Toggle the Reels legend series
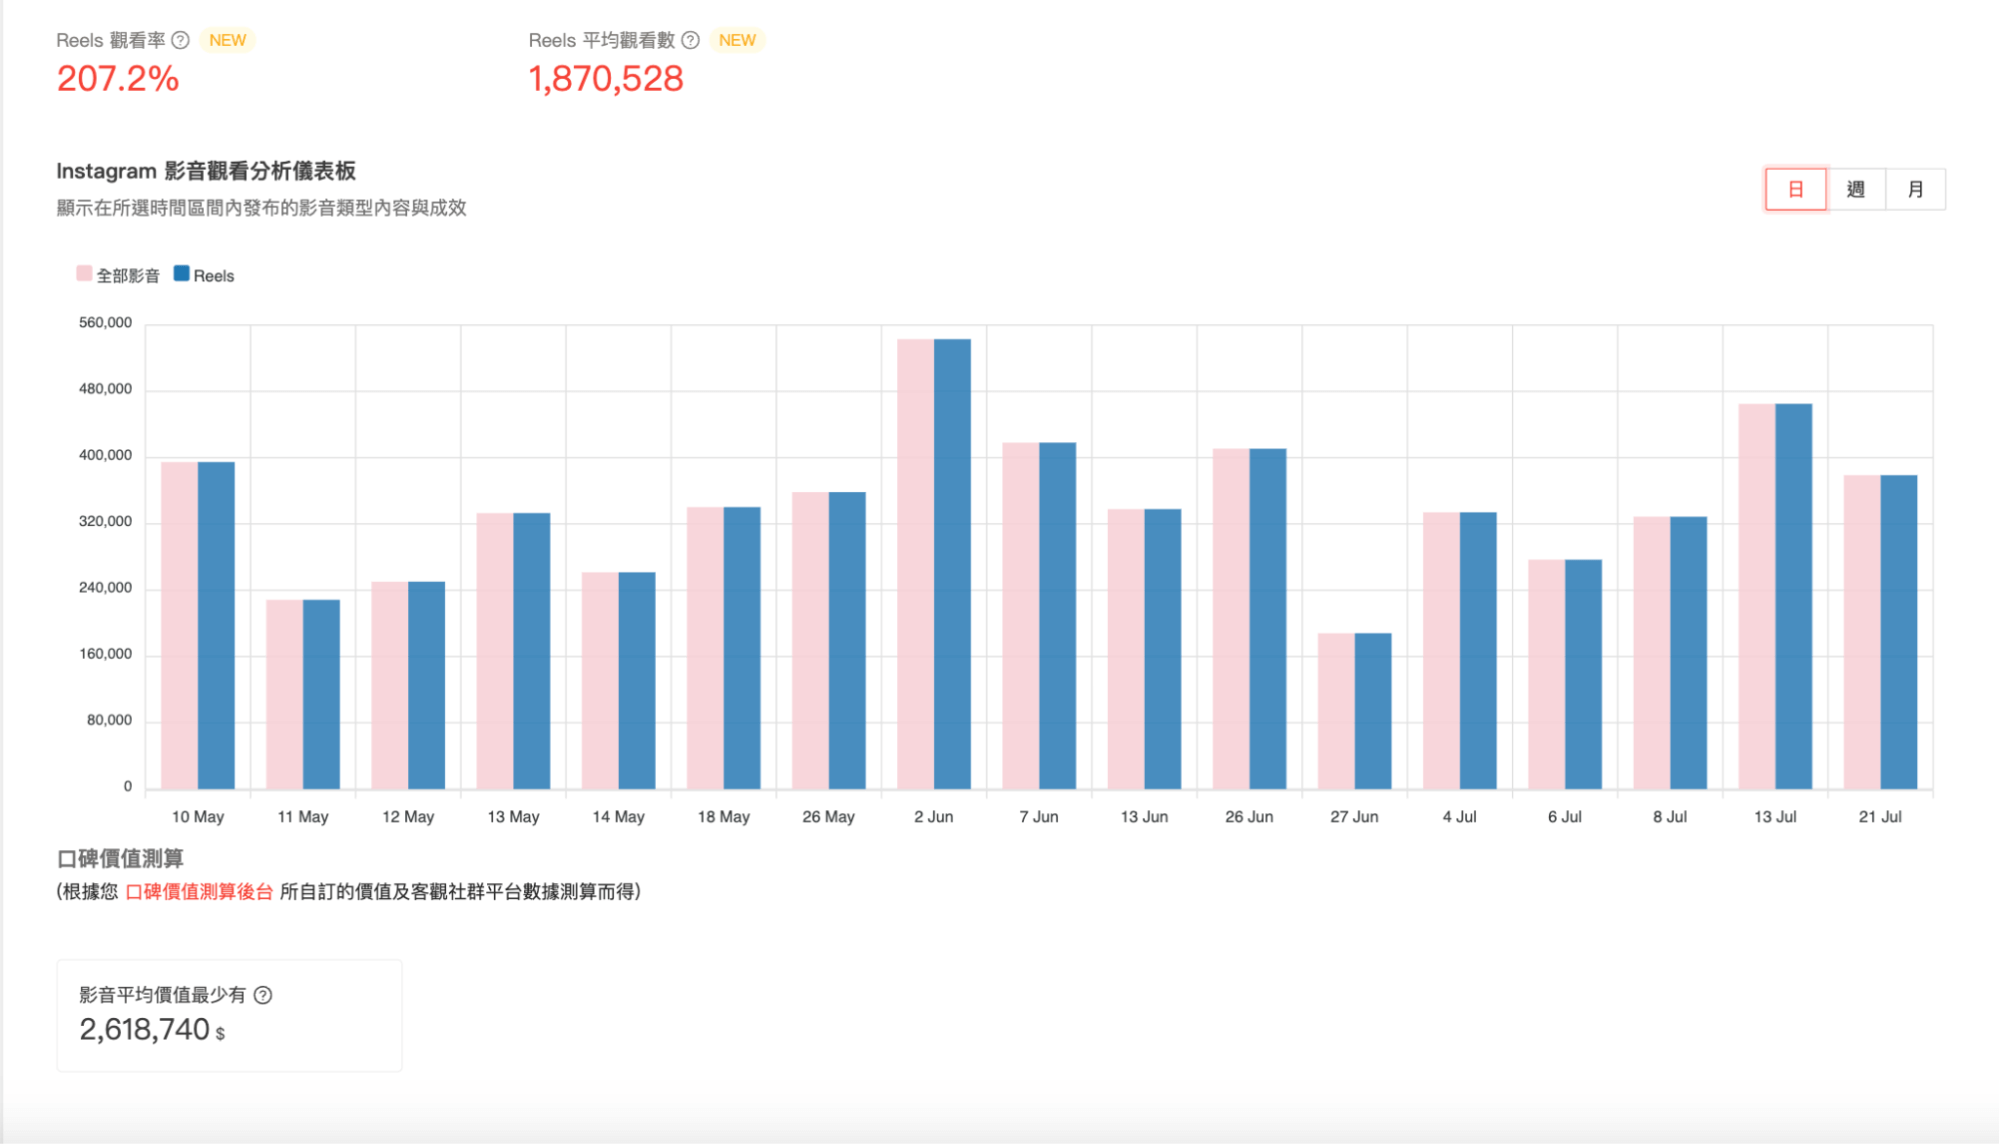Image resolution: width=1999 pixels, height=1144 pixels. pyautogui.click(x=204, y=275)
